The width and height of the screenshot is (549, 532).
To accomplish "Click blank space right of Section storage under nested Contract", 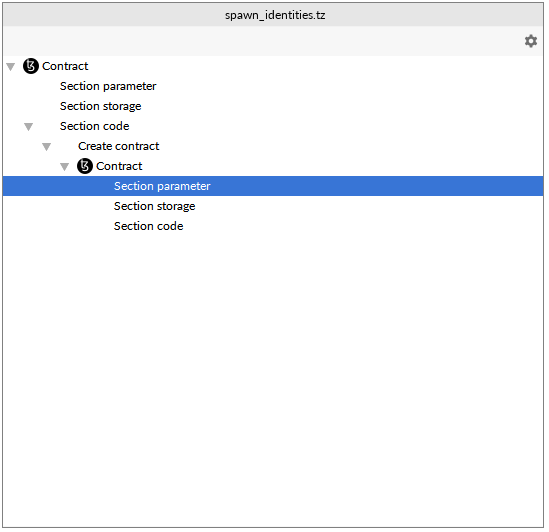I will tap(368, 206).
